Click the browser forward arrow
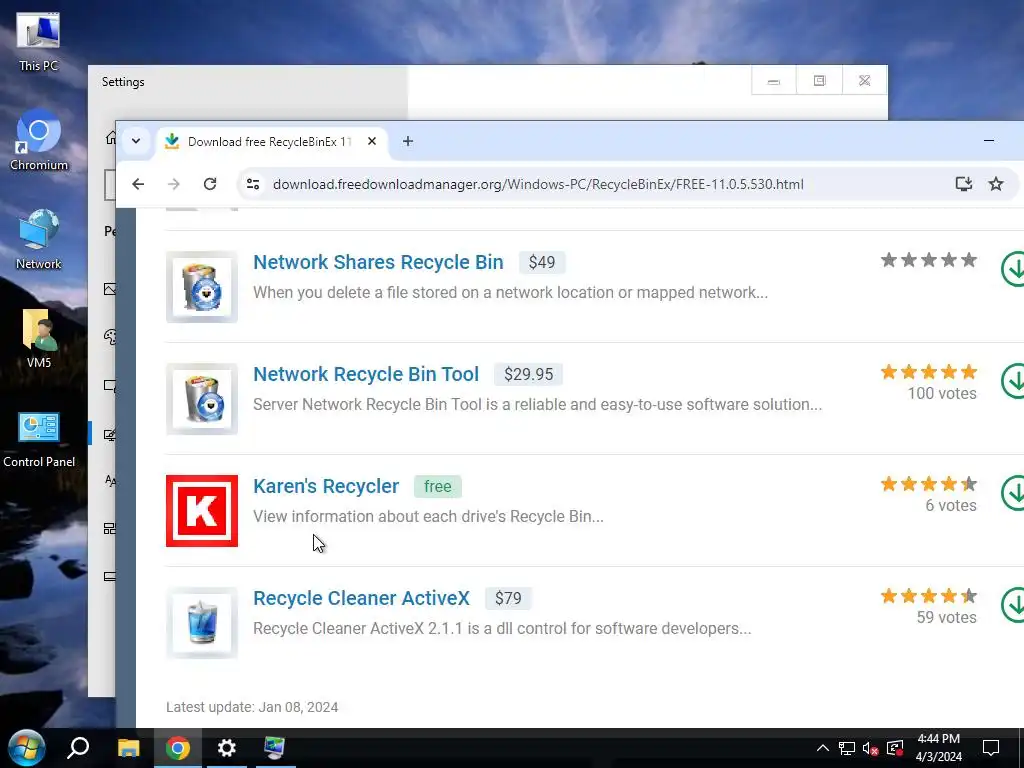Screen dimensions: 1024x768 coord(174,184)
